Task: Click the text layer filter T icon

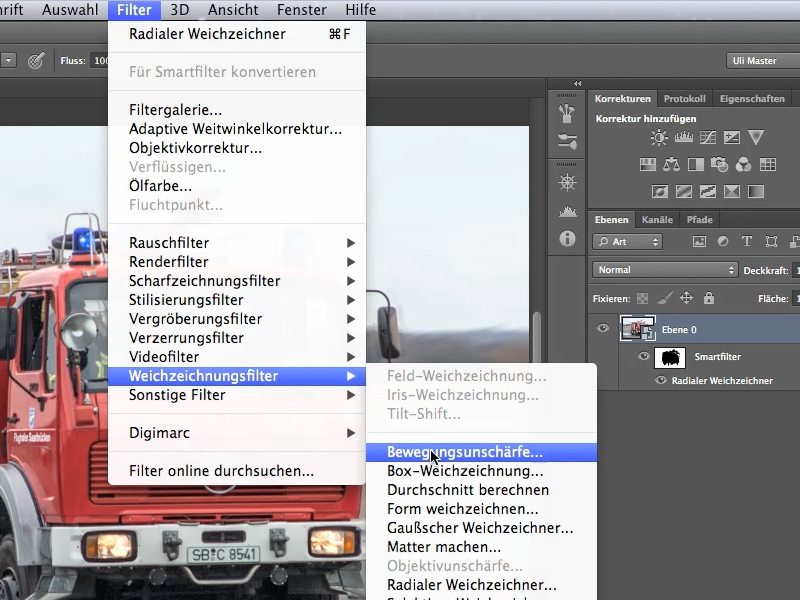Action: (746, 241)
